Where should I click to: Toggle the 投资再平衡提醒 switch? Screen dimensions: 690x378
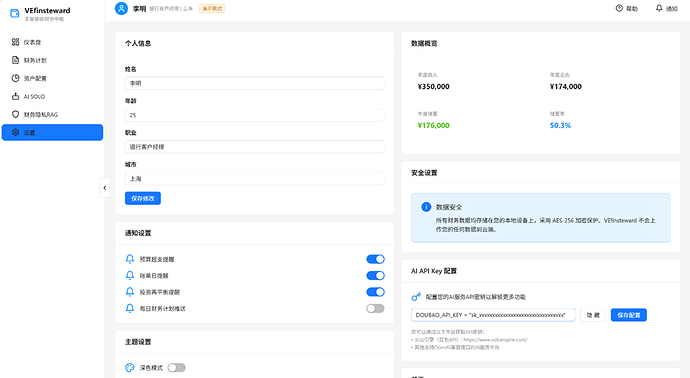(x=375, y=292)
